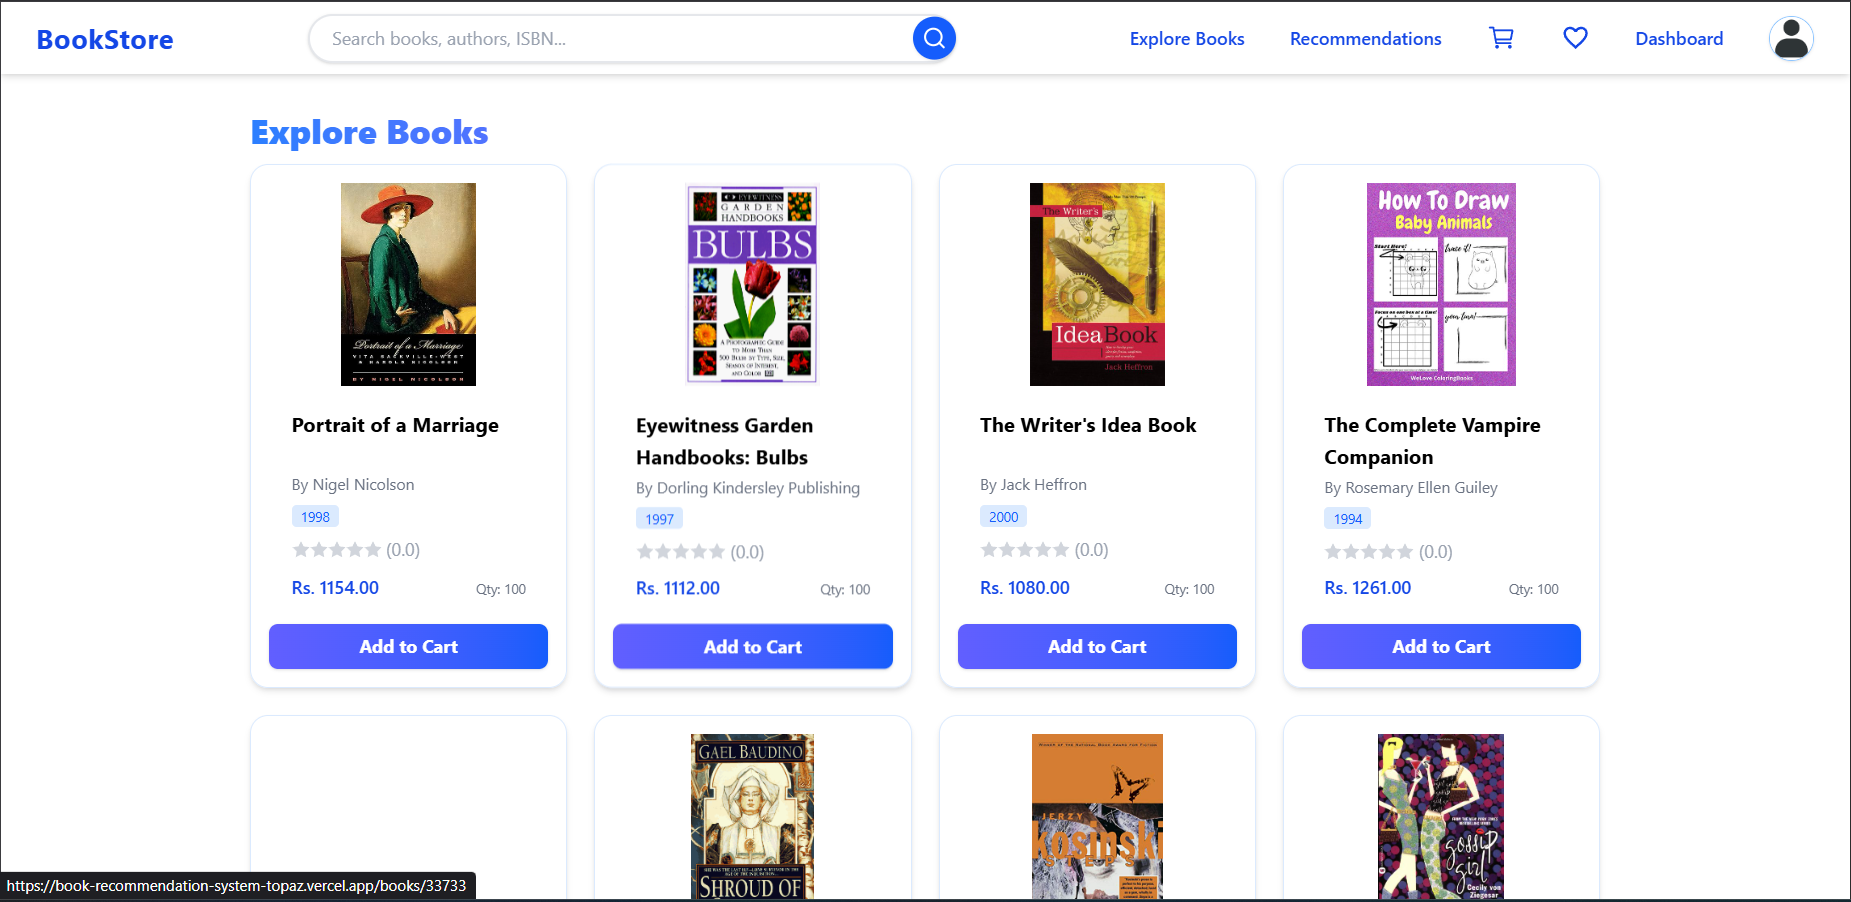
Task: Open the shopping cart icon
Action: click(1502, 37)
